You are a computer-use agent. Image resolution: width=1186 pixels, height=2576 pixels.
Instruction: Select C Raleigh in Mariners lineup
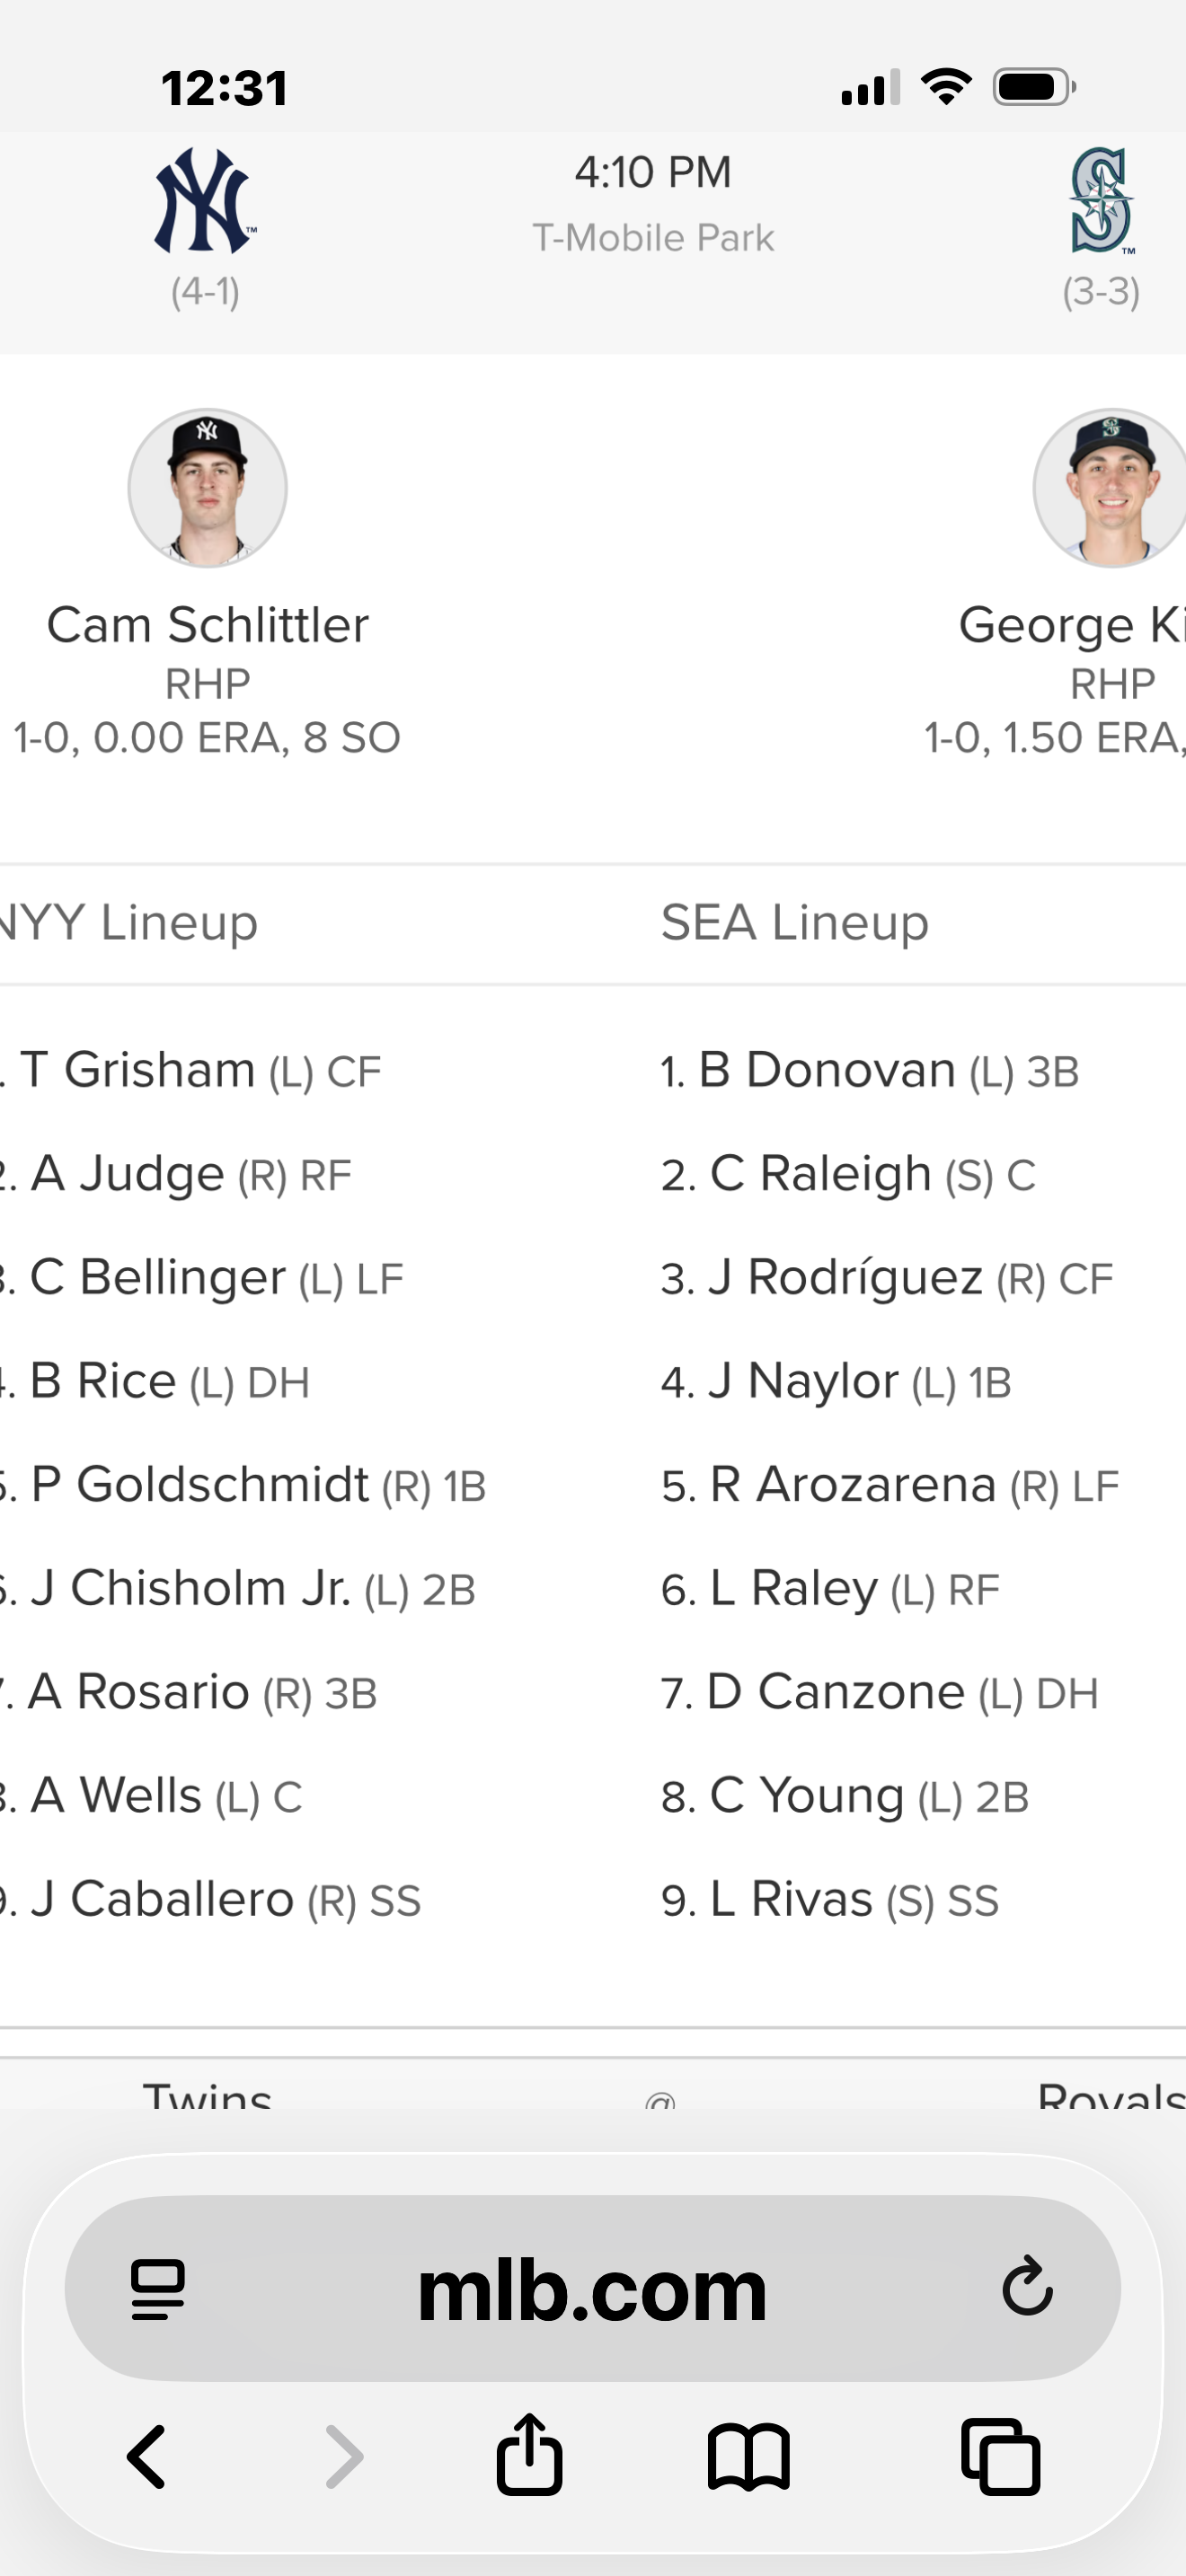point(820,1174)
